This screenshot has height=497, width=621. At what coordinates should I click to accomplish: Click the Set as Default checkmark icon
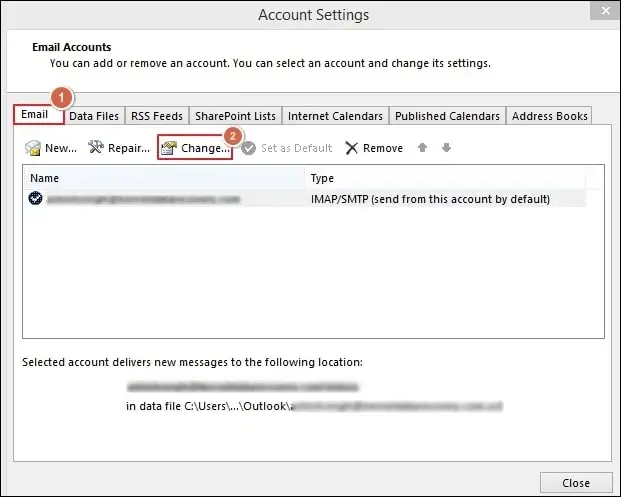point(249,148)
